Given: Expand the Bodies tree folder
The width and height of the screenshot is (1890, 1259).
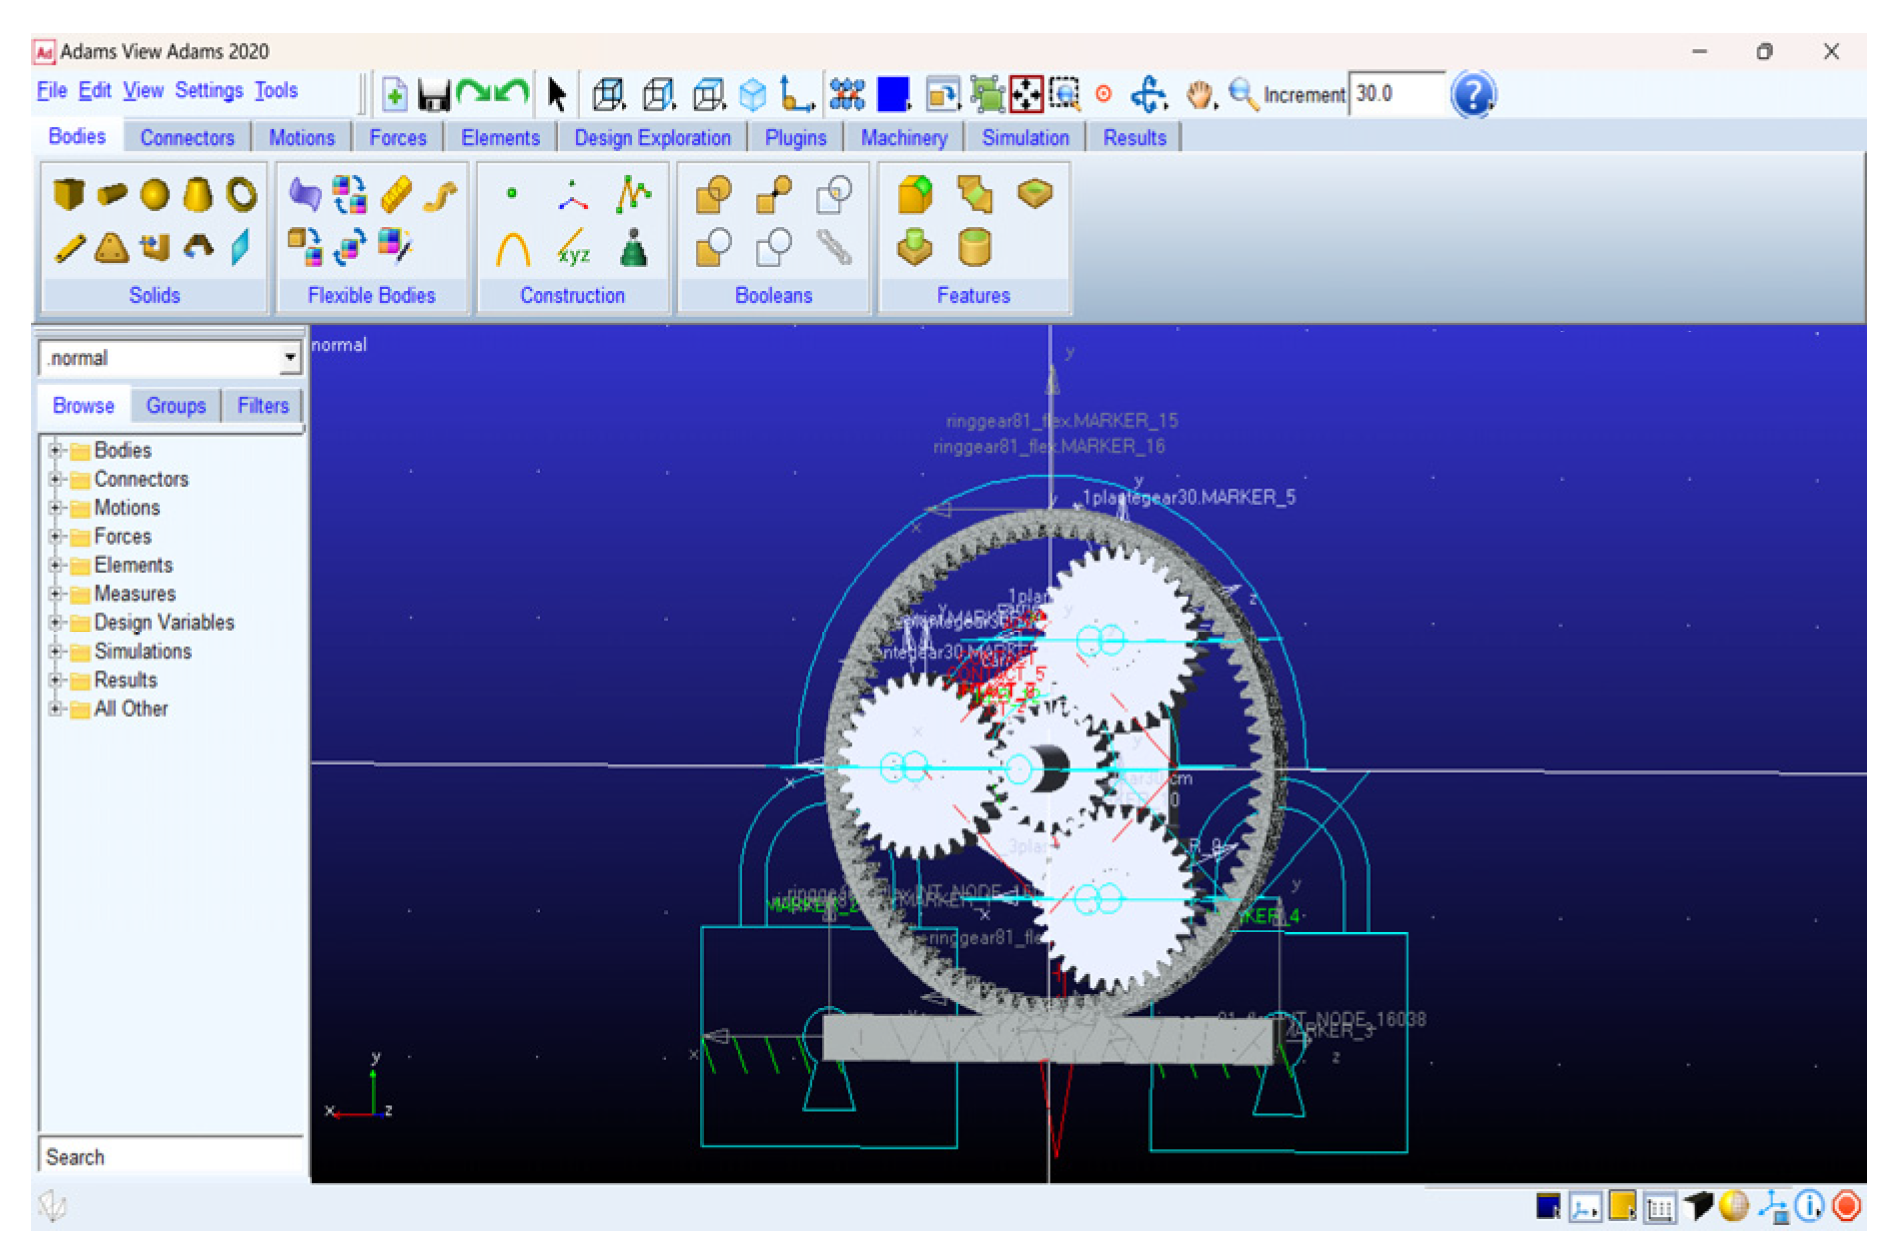Looking at the screenshot, I should (57, 450).
